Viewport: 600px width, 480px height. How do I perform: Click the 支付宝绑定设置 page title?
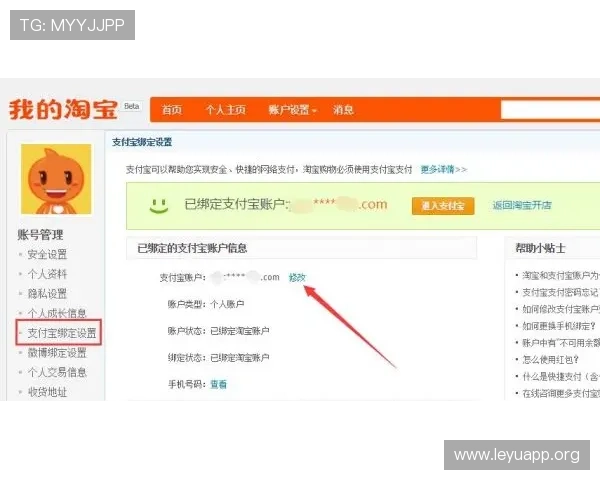142,142
